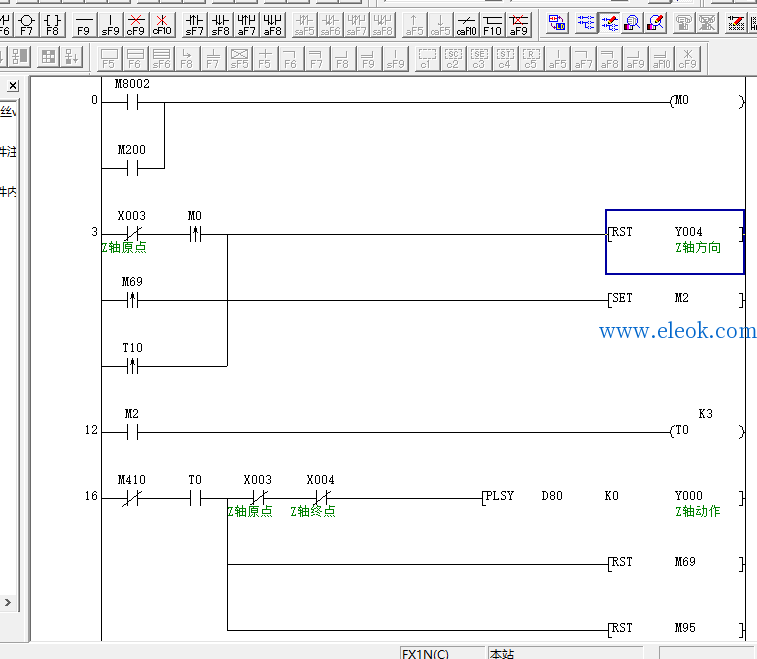The width and height of the screenshot is (757, 659).
Task: Select delete vertical line cF10 icon
Action: [x=162, y=25]
